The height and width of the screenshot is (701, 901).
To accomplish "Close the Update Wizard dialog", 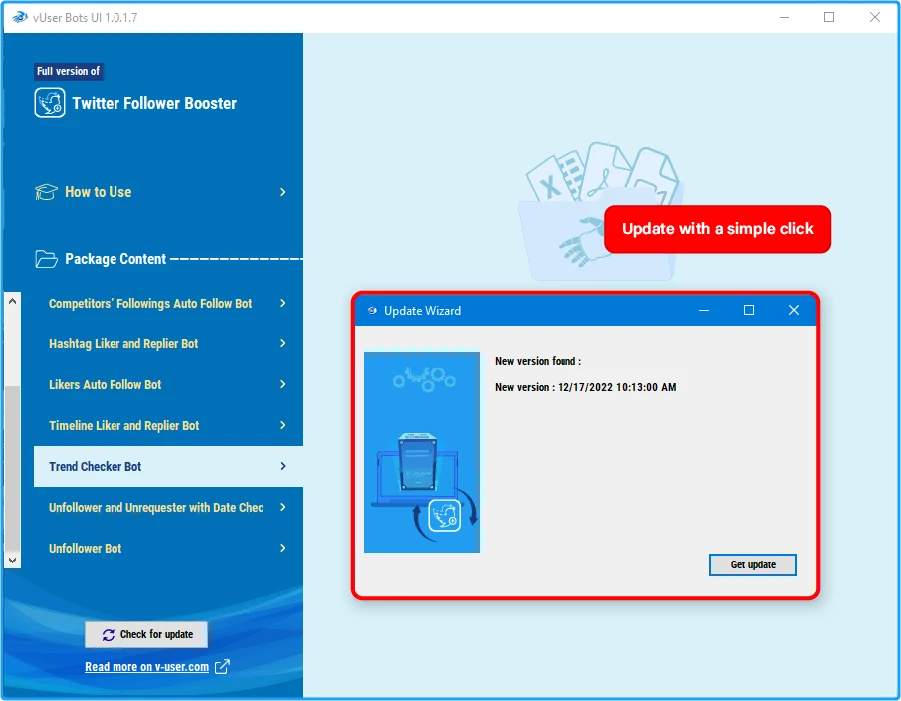I will coord(794,310).
